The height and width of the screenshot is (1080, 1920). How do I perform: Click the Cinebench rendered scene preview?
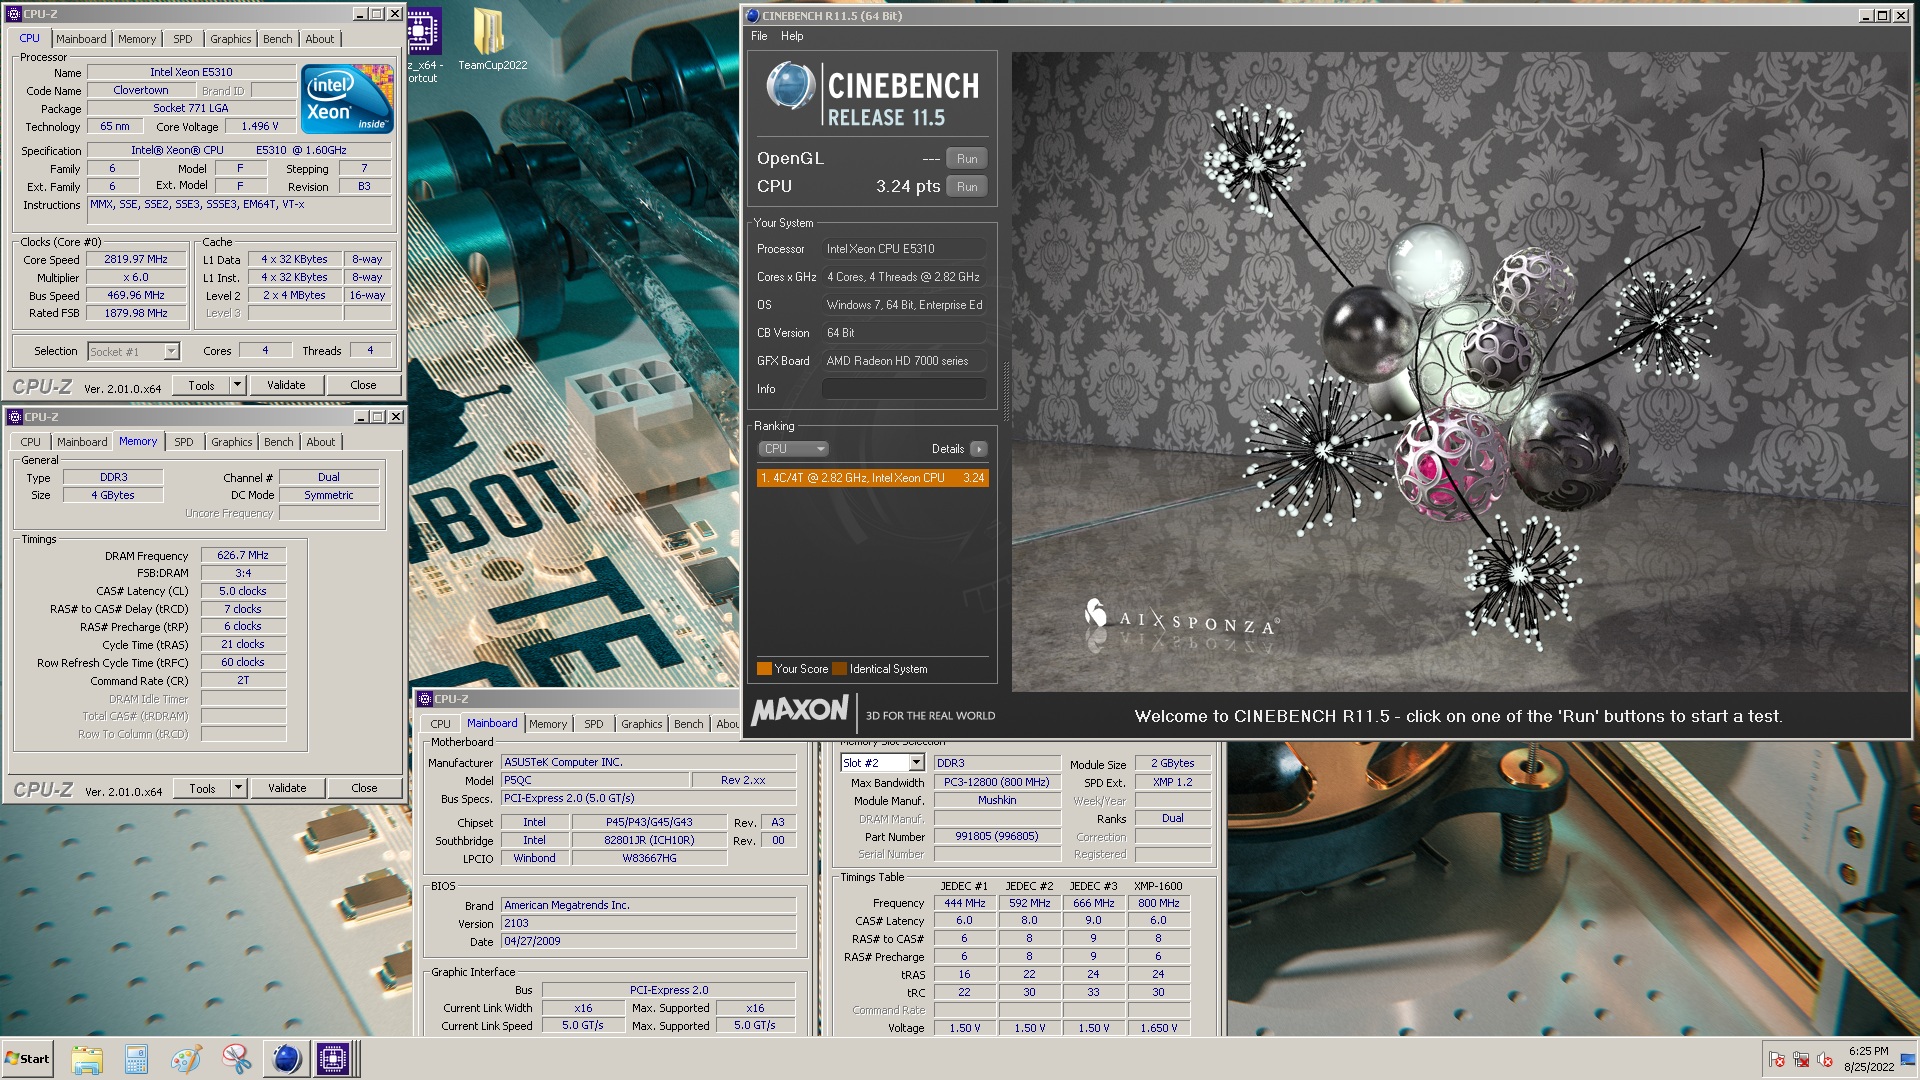[1460, 372]
